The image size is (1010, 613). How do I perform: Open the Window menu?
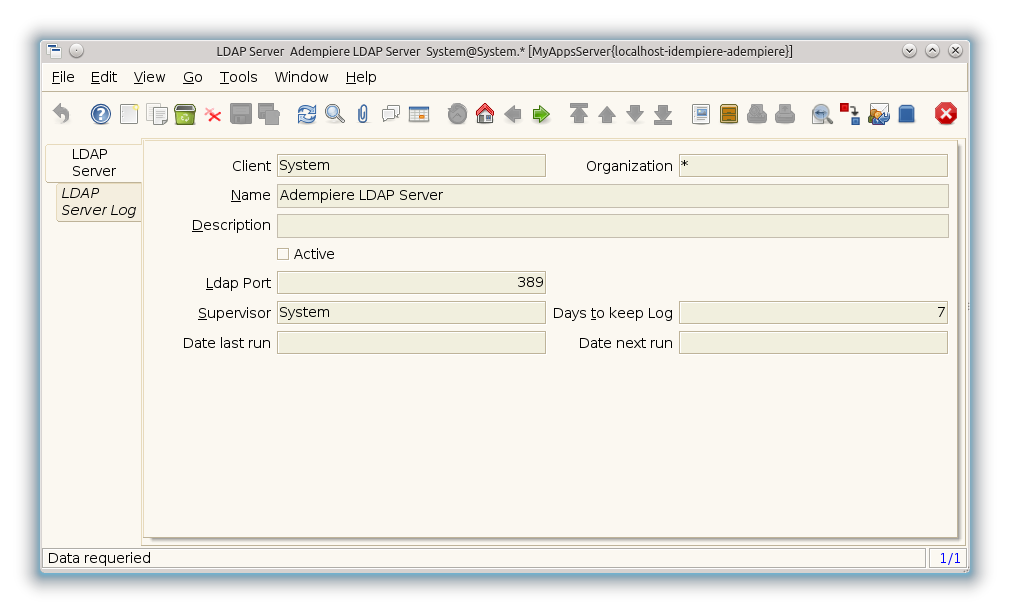[301, 77]
